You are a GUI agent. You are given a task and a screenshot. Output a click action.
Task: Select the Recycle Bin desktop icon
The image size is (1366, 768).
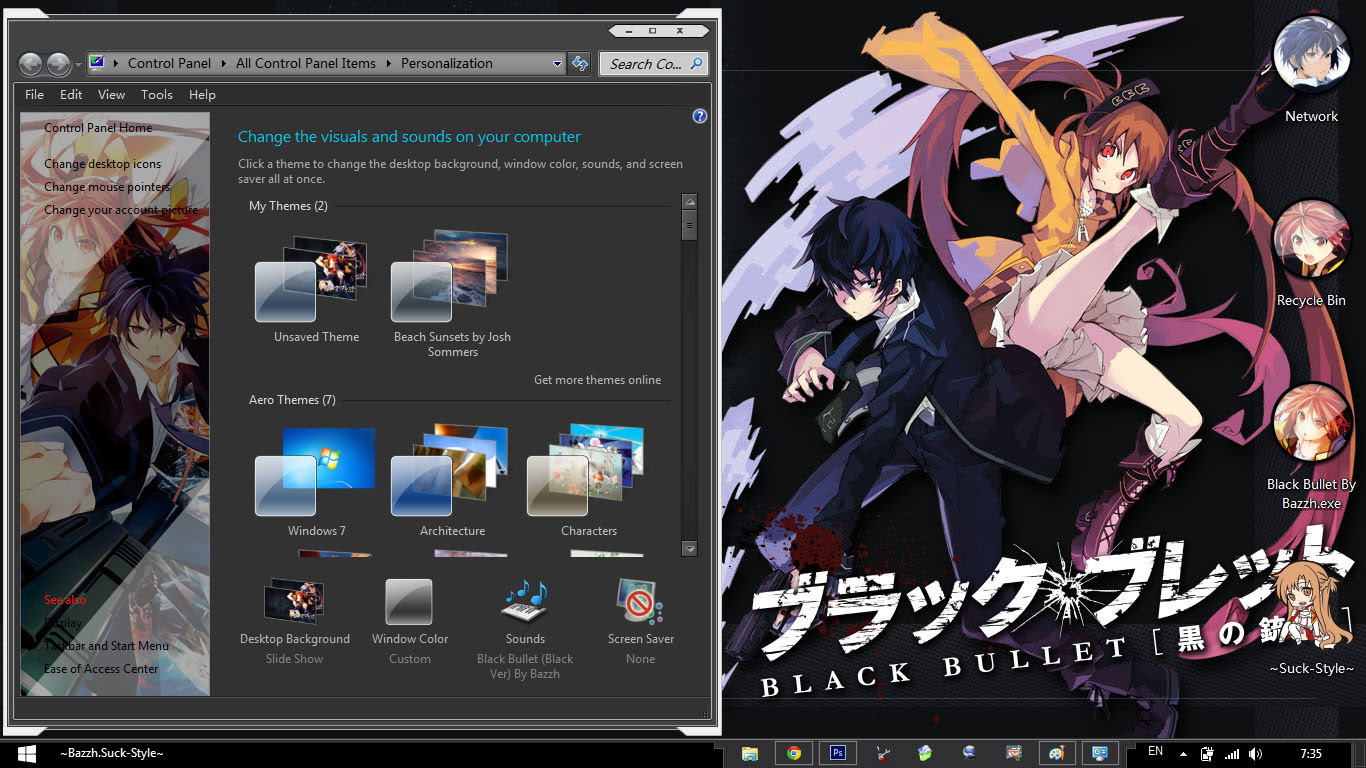(1311, 253)
